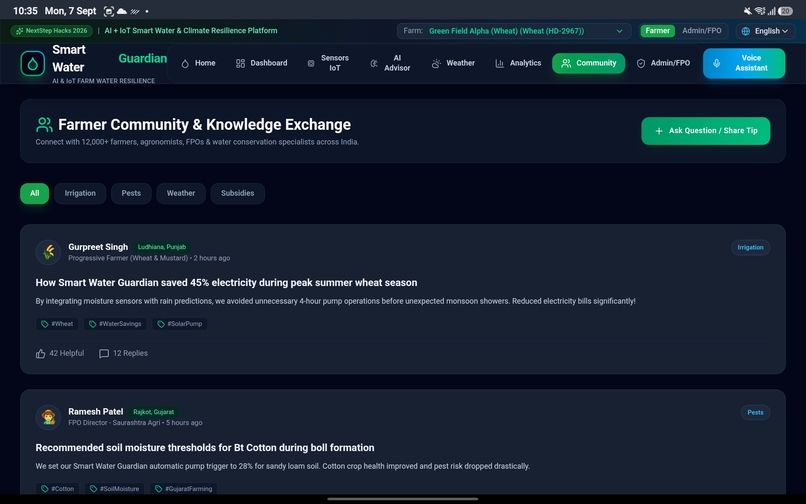
Task: Click the chevron in the Farm dropdown
Action: [x=619, y=31]
